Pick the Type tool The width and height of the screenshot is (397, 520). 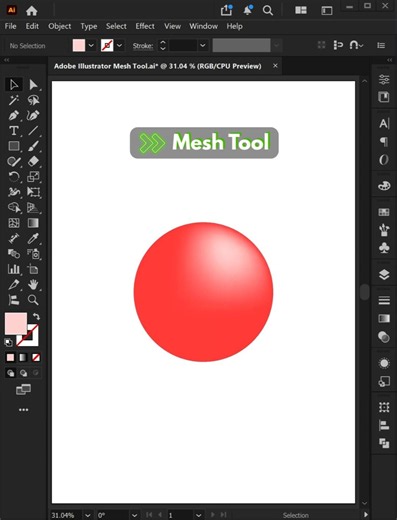(x=14, y=131)
